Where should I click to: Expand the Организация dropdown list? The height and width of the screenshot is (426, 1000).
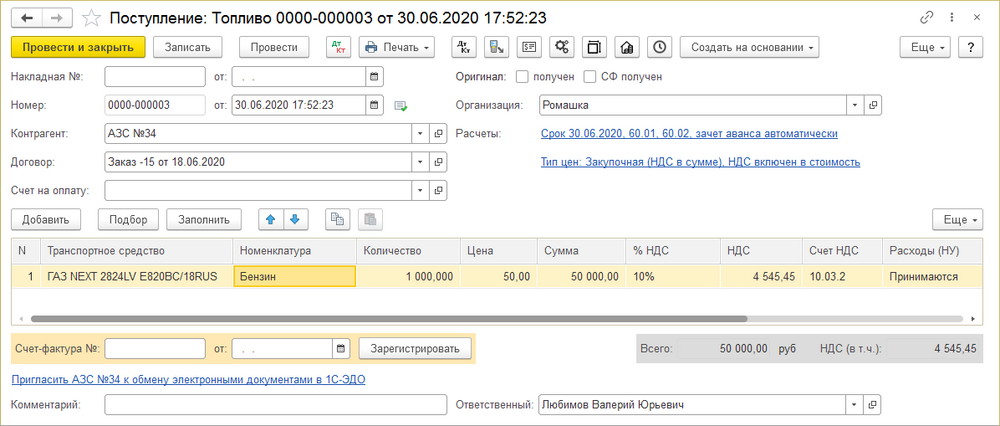(x=855, y=105)
